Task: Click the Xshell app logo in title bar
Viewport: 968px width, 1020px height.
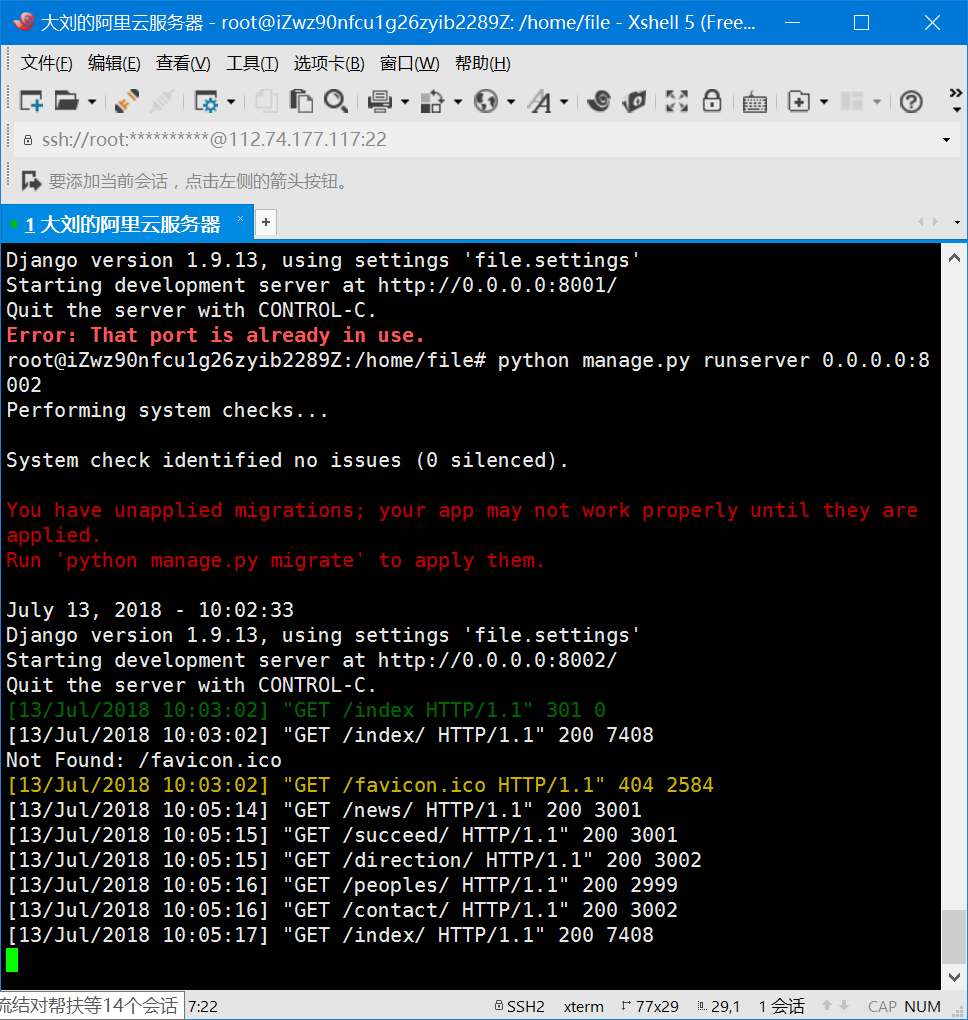Action: [x=23, y=22]
